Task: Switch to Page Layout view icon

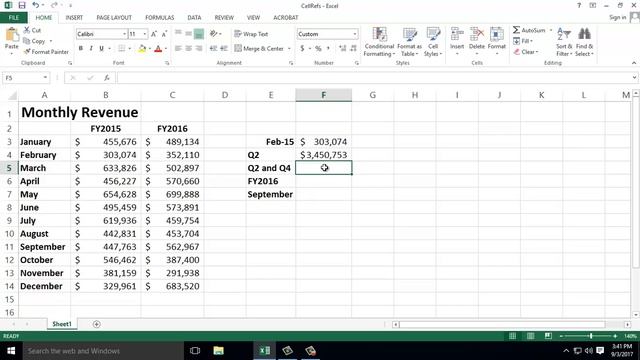Action: (530, 336)
